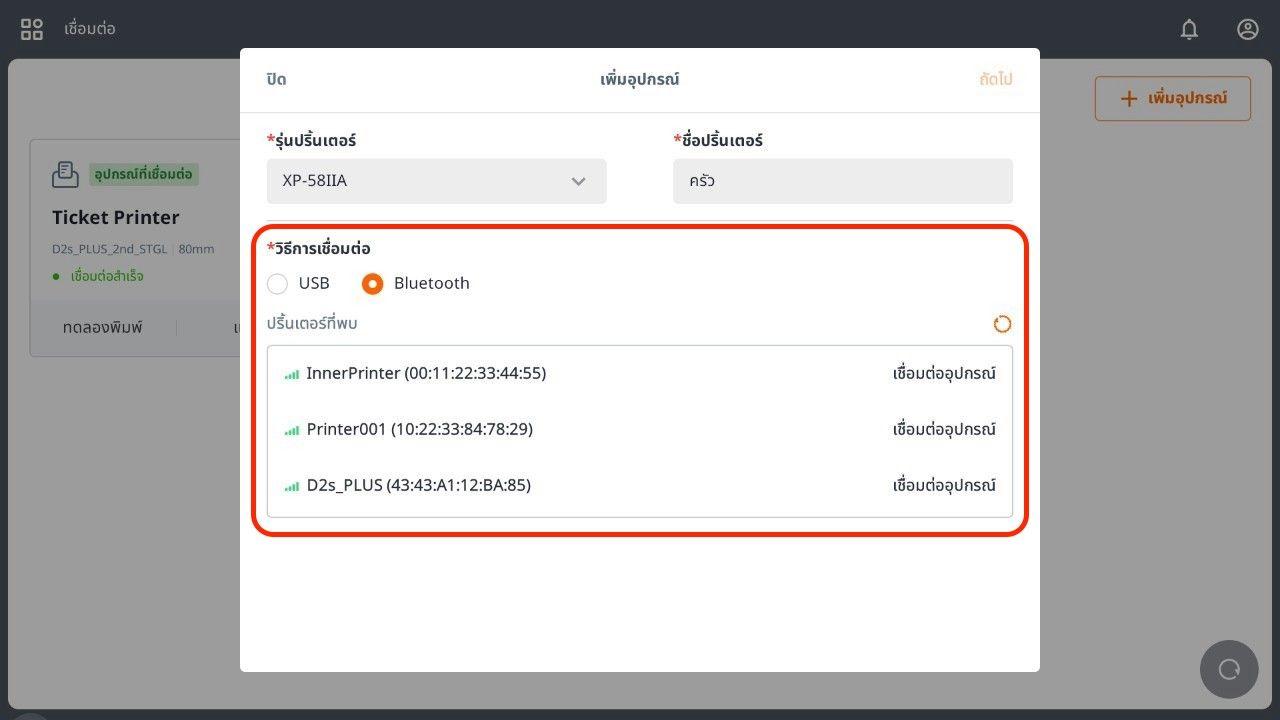Click the refresh printers spinner icon
This screenshot has height=720, width=1280.
(1002, 324)
